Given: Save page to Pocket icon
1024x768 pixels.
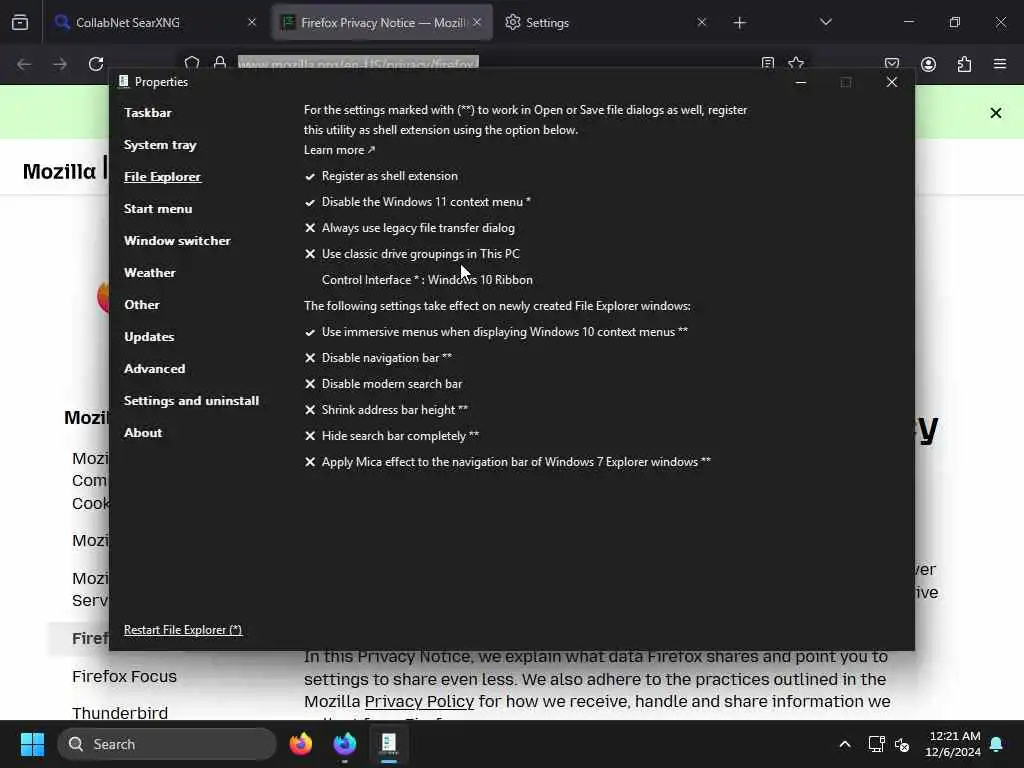Looking at the screenshot, I should (891, 63).
